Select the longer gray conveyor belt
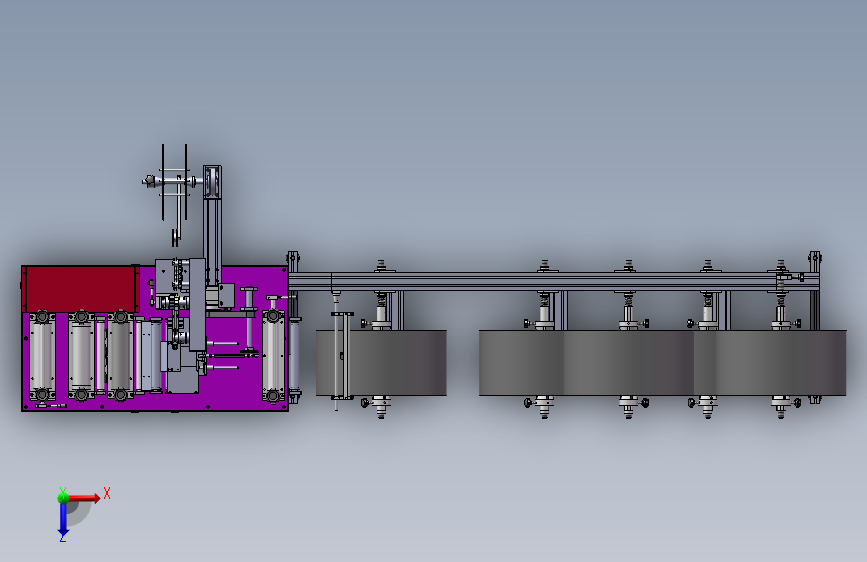 662,363
